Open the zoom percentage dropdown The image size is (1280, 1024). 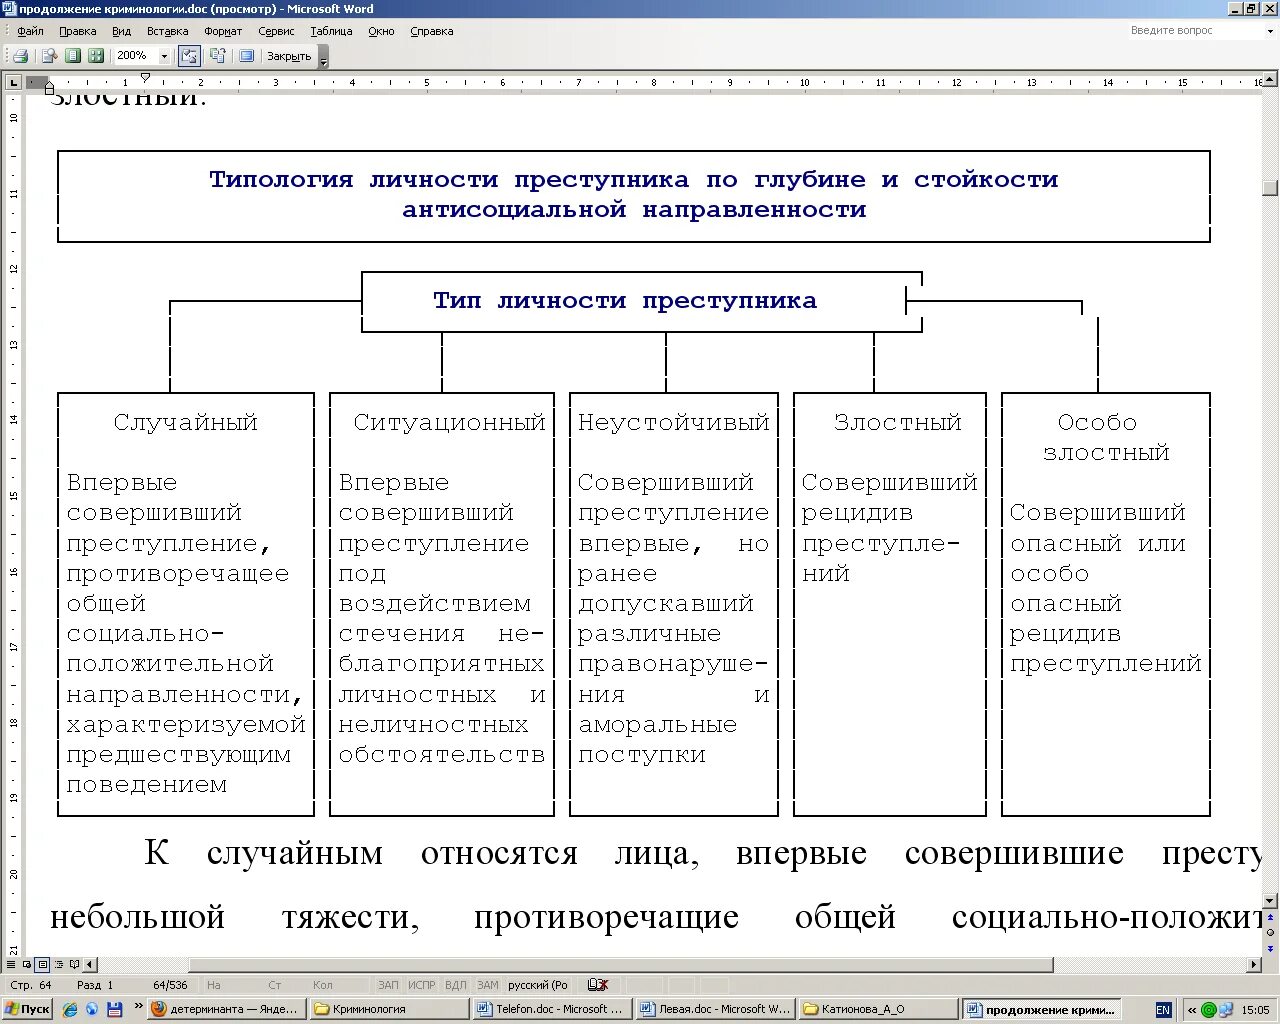(164, 55)
